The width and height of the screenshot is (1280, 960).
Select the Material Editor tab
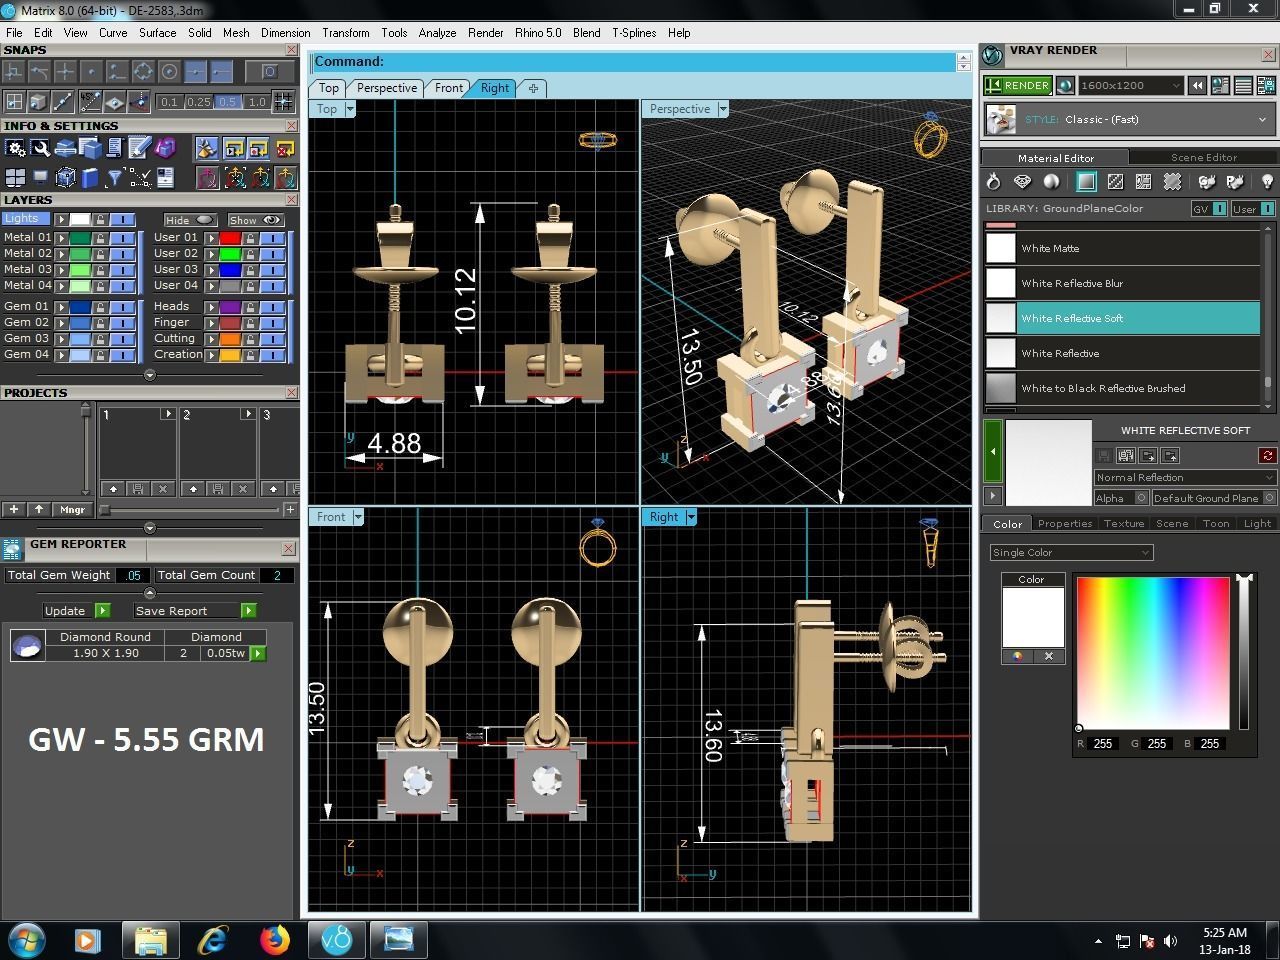[1055, 157]
